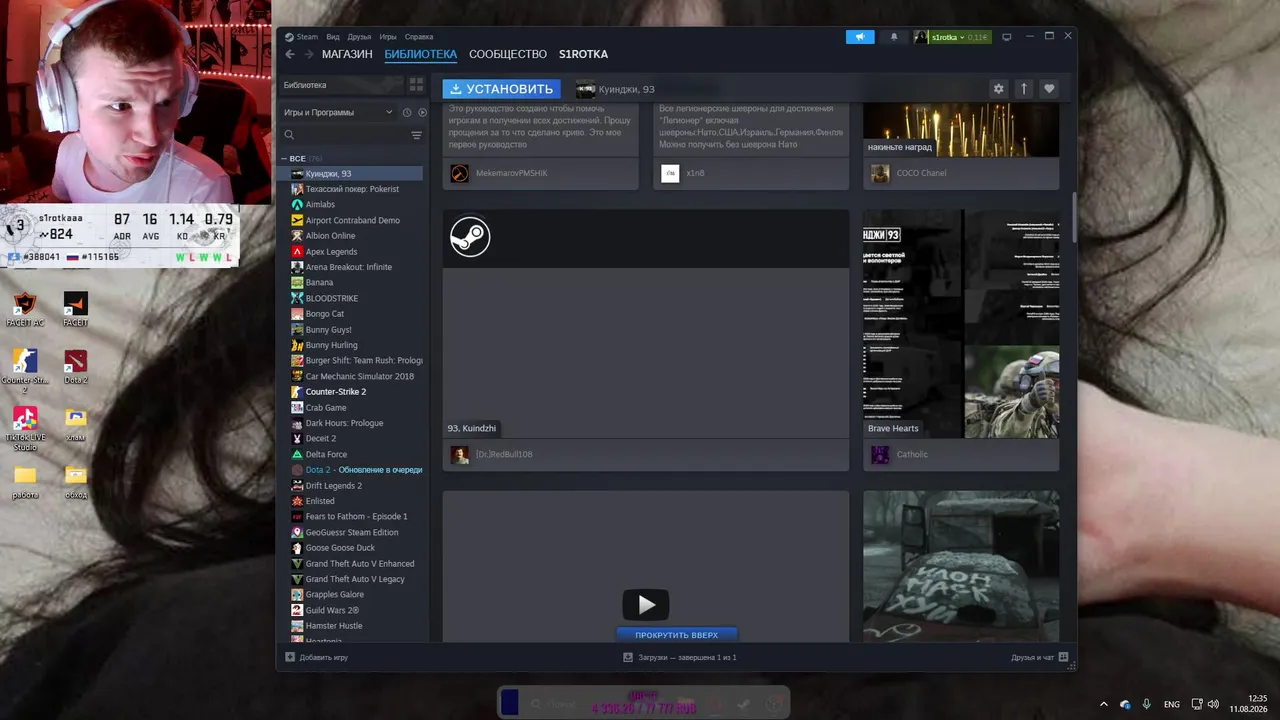Open the Игры menu

click(388, 37)
